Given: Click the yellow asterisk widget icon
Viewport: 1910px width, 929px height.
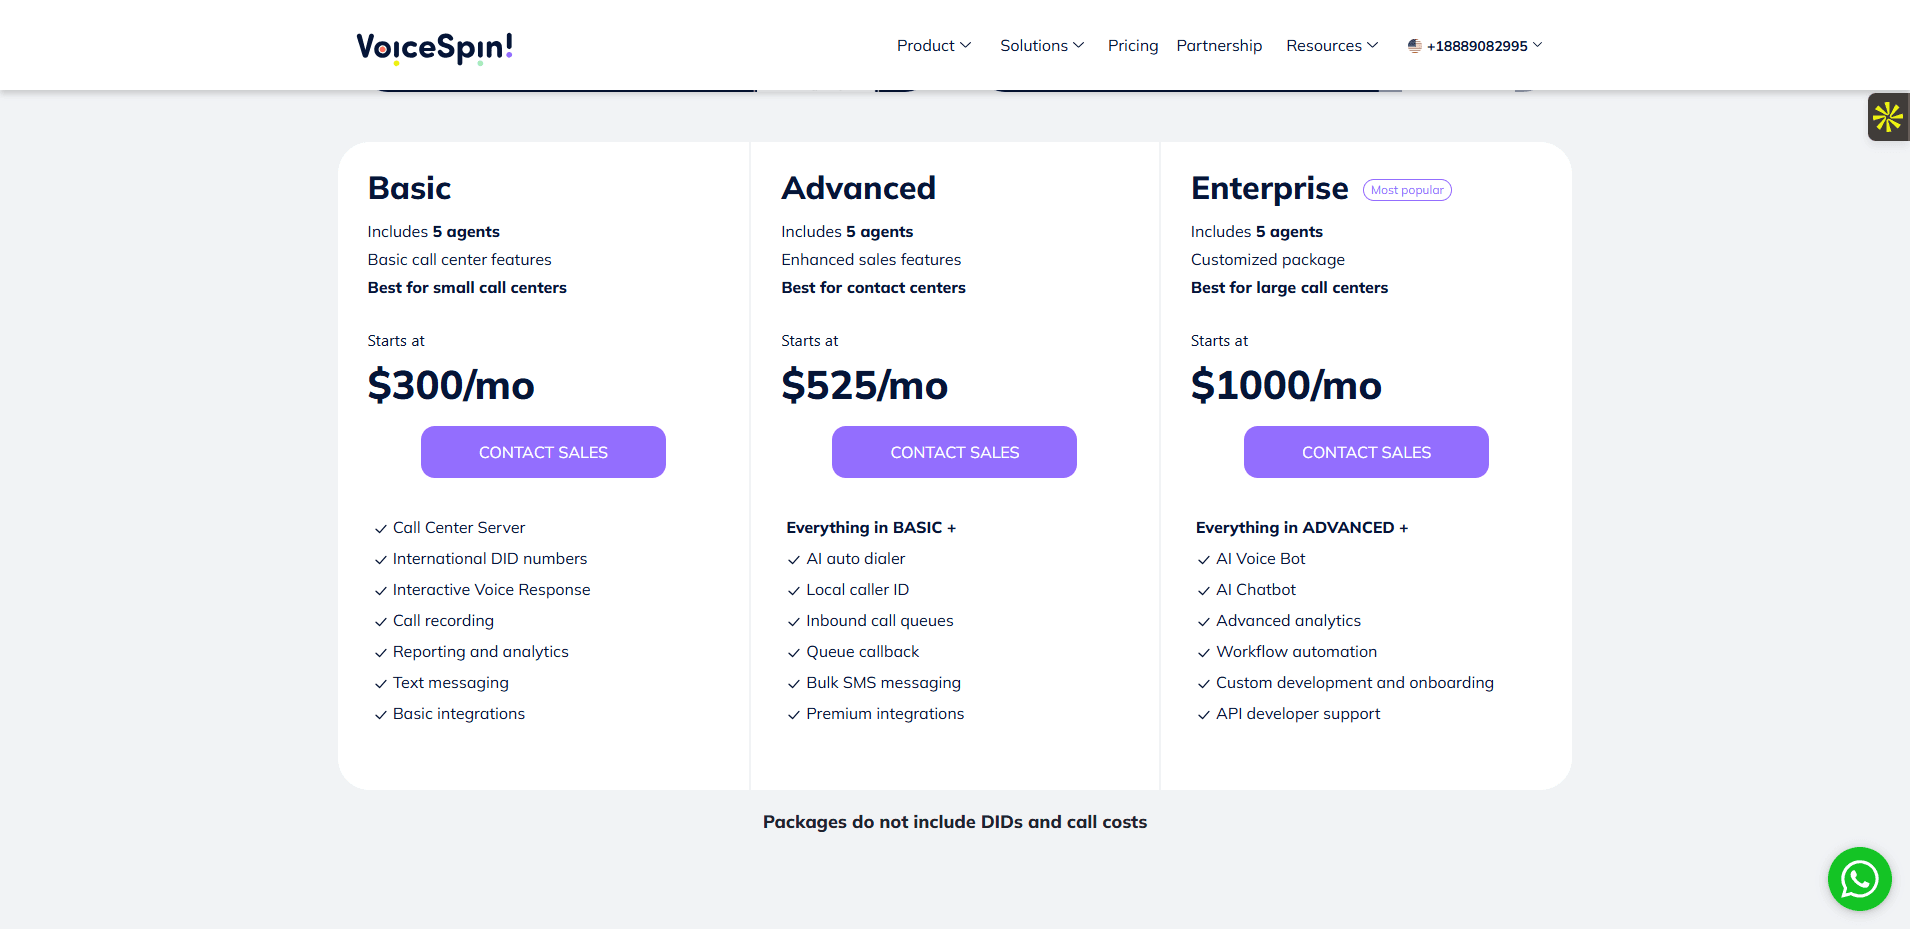Looking at the screenshot, I should point(1887,117).
